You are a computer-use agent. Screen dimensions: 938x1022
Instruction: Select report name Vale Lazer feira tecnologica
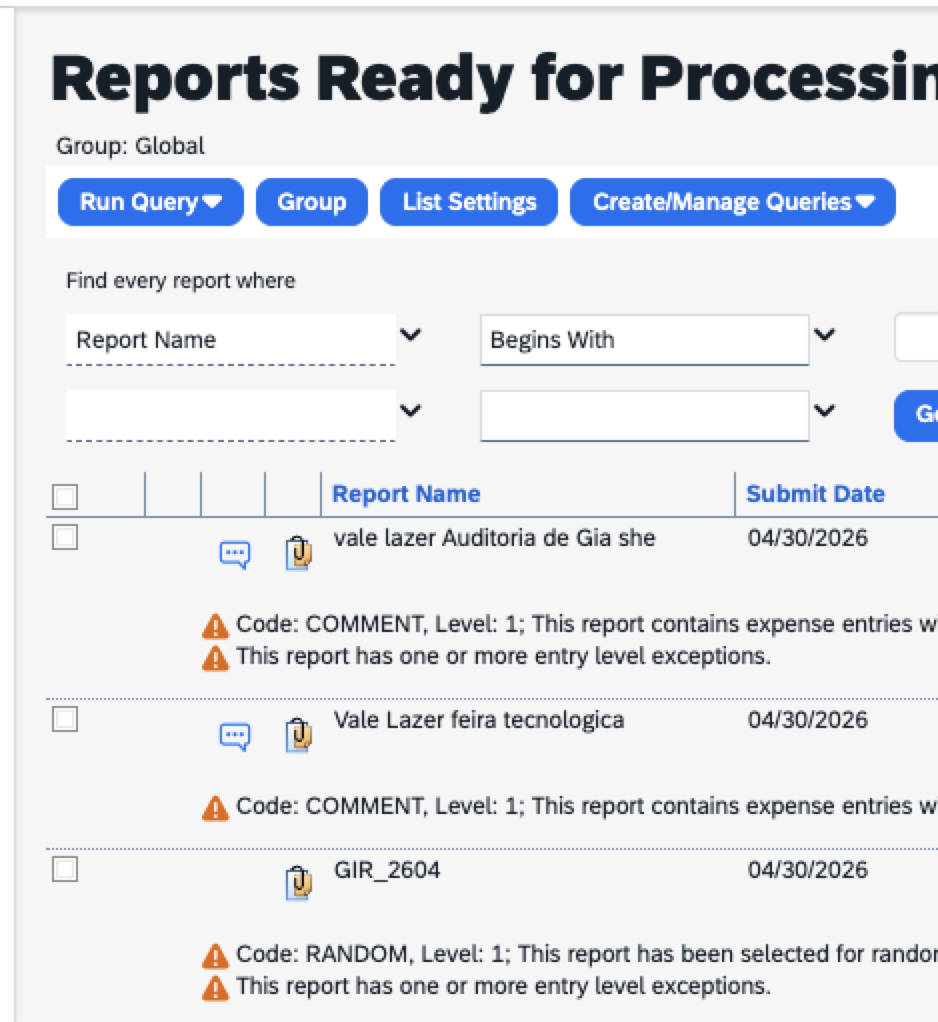(479, 720)
